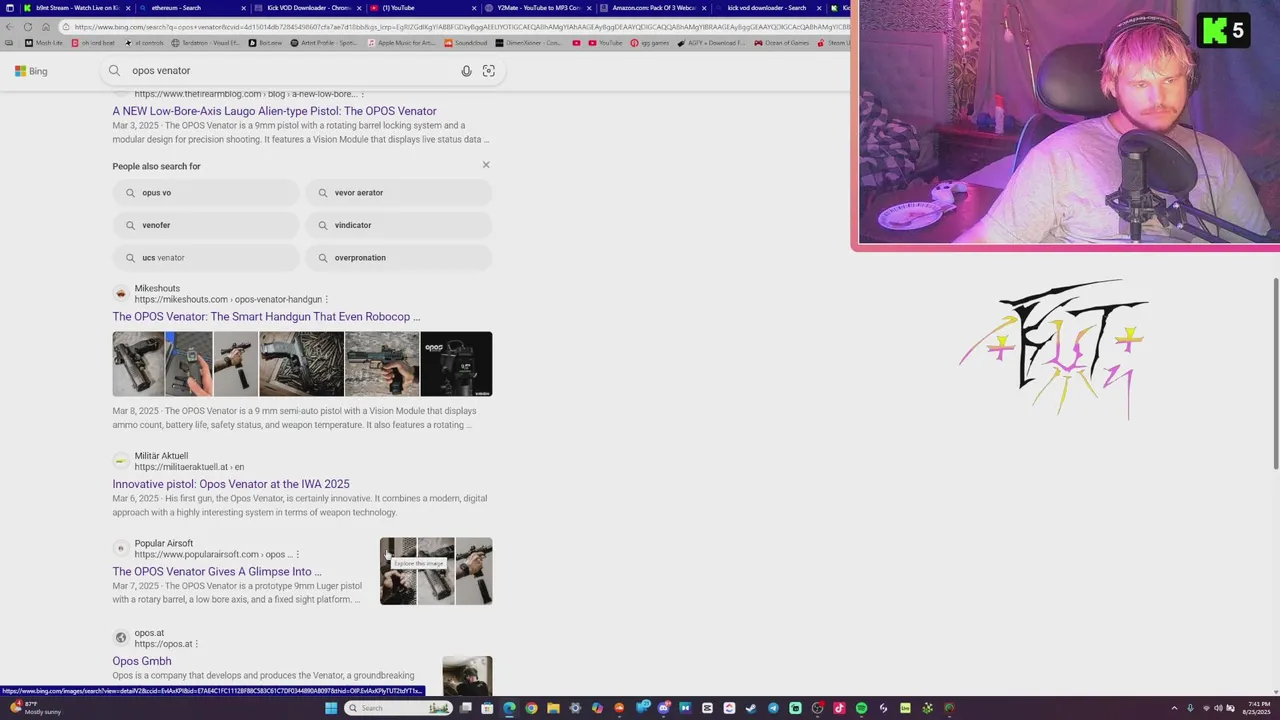Click the opos.at globe favicon
Screen dimensions: 1280x720
(121, 638)
